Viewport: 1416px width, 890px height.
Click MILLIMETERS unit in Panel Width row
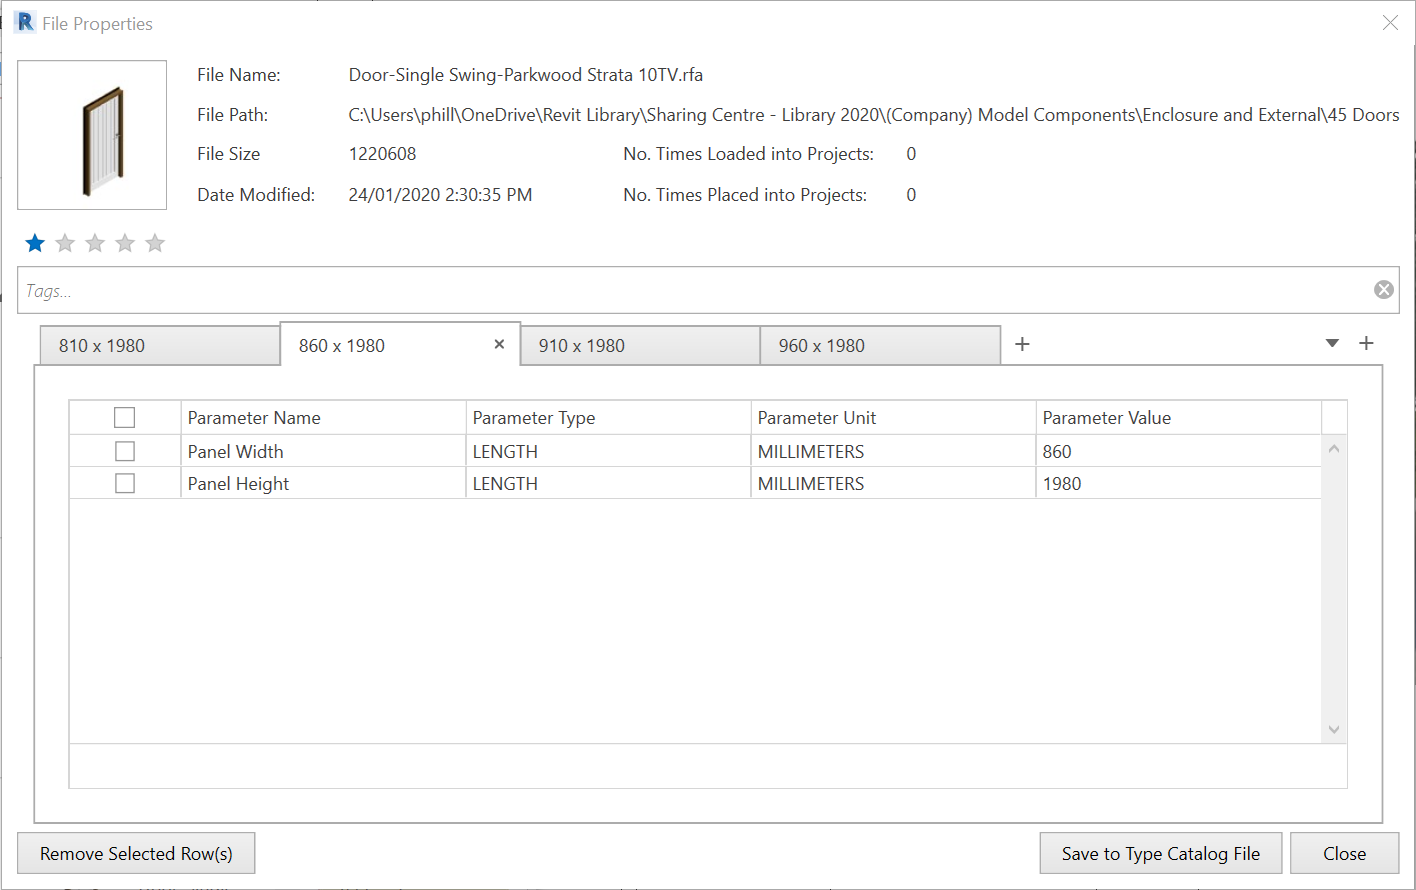click(893, 451)
